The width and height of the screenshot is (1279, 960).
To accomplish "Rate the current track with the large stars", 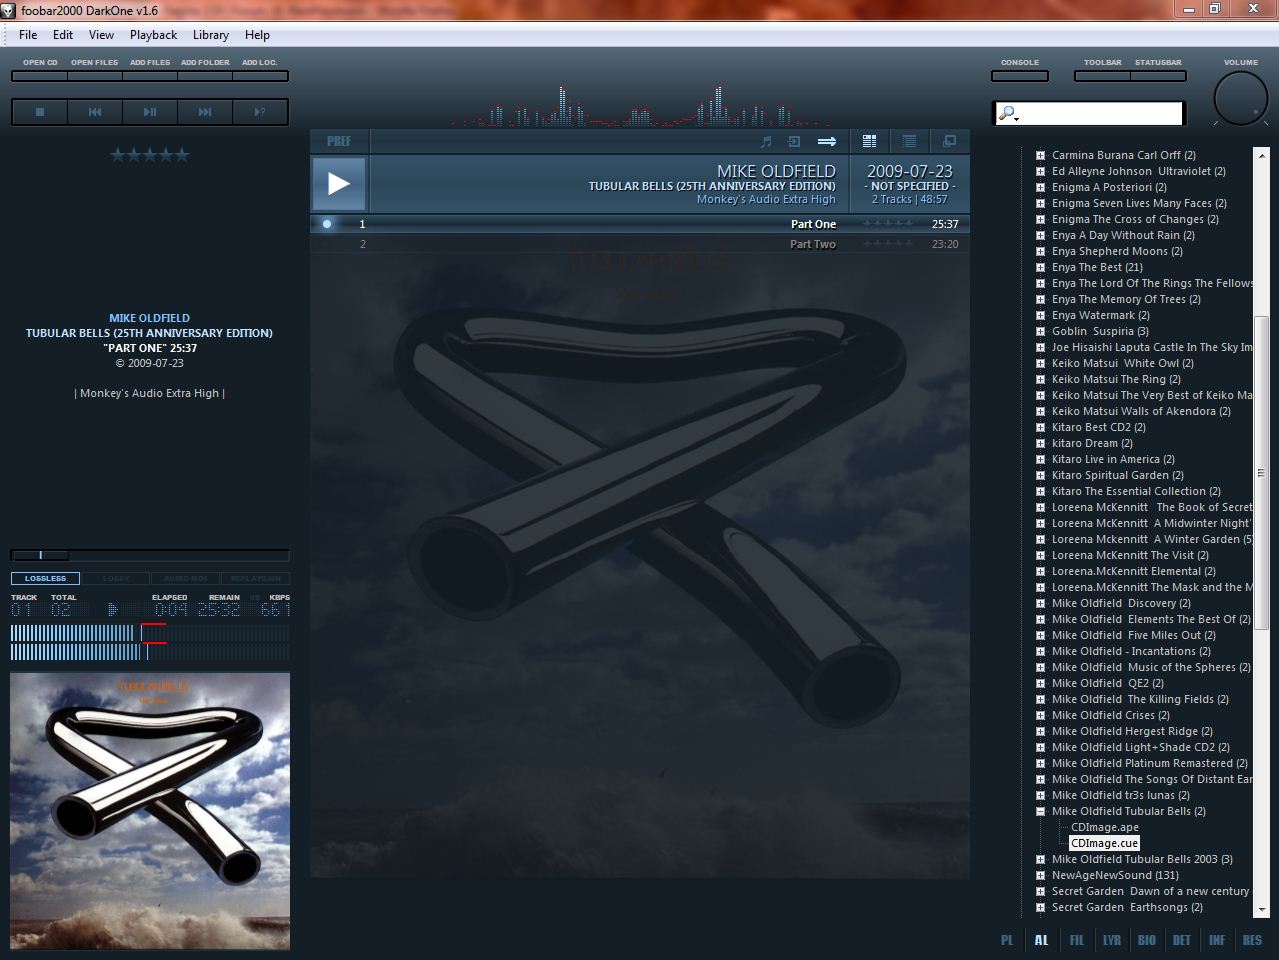I will click(149, 155).
